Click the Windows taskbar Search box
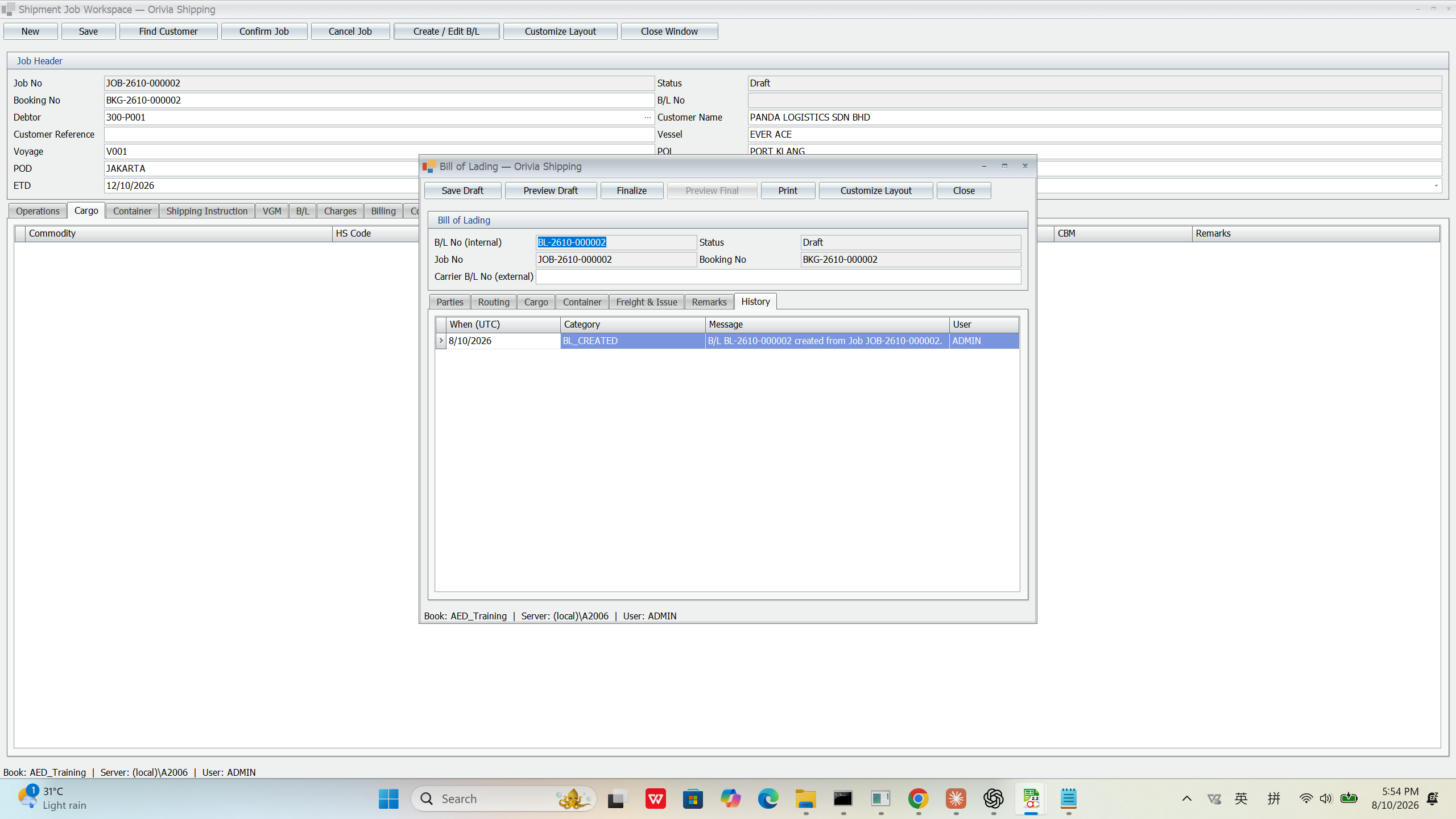 click(504, 798)
